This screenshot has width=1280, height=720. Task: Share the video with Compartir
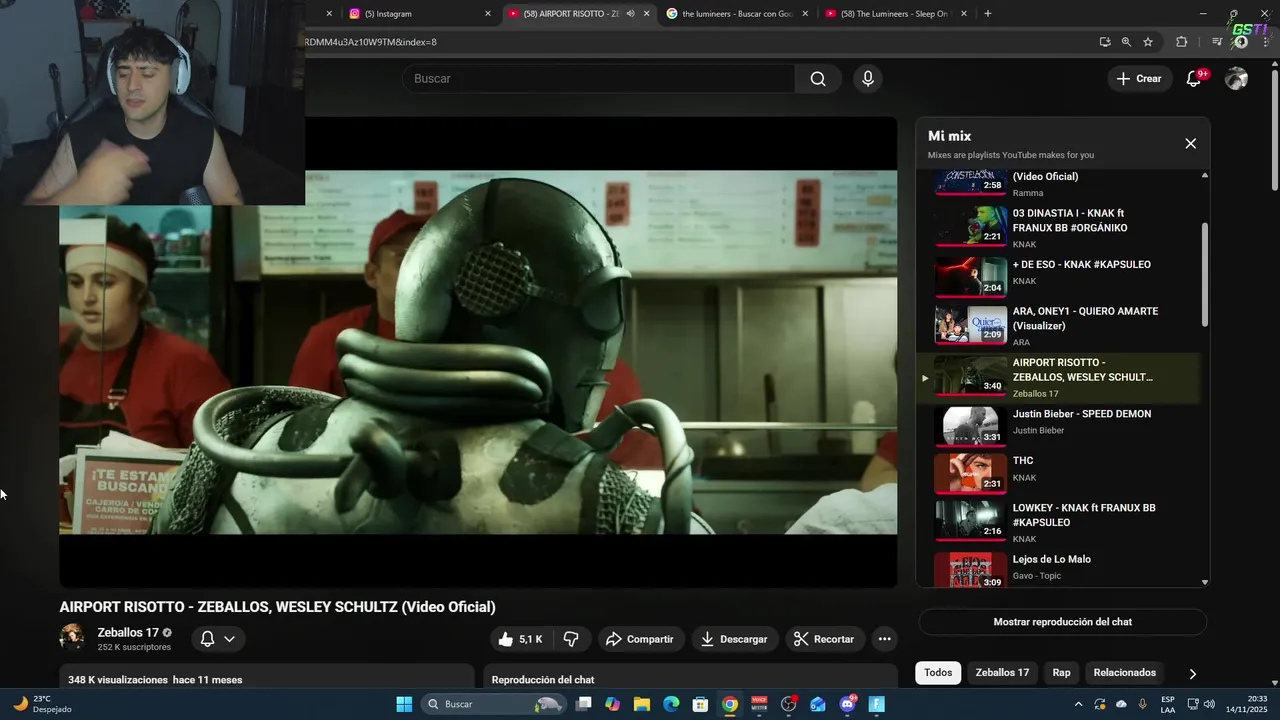640,639
